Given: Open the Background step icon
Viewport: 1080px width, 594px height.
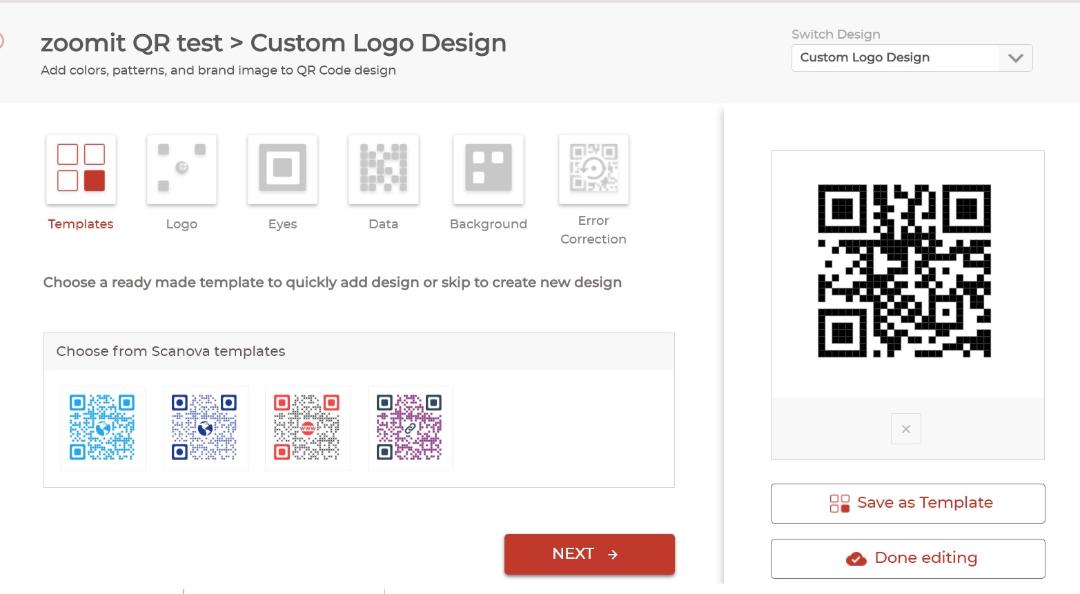Looking at the screenshot, I should pyautogui.click(x=488, y=169).
